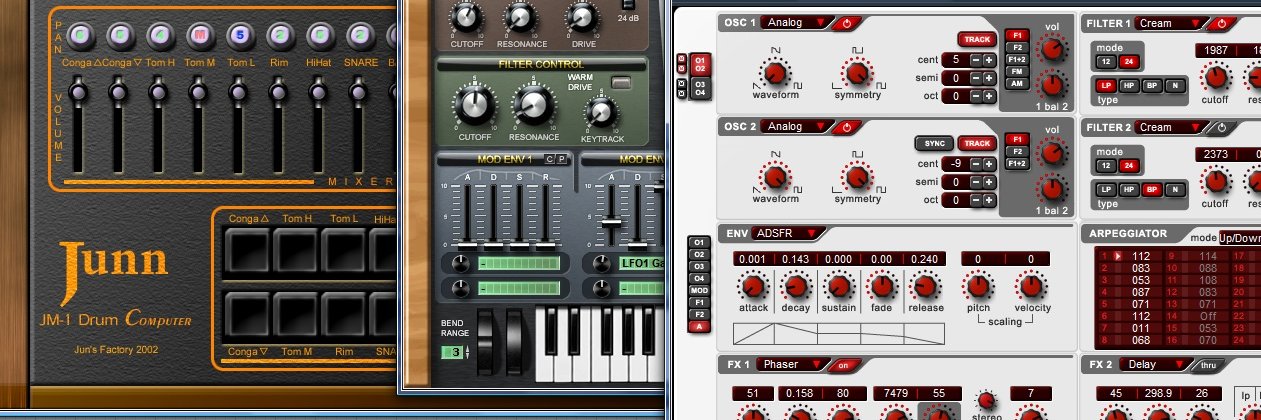Toggle the OSC 2 power button

[x=846, y=127]
